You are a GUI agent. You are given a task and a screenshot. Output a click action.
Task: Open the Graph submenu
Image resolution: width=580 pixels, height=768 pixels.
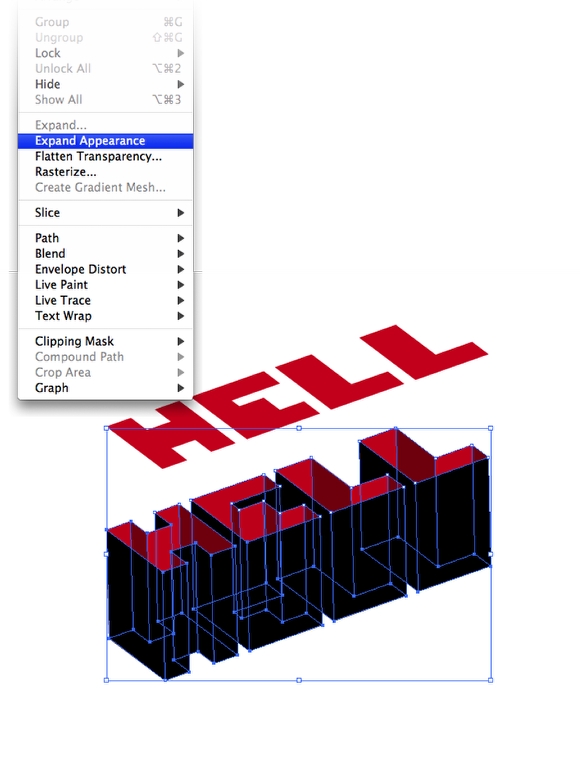(105, 388)
